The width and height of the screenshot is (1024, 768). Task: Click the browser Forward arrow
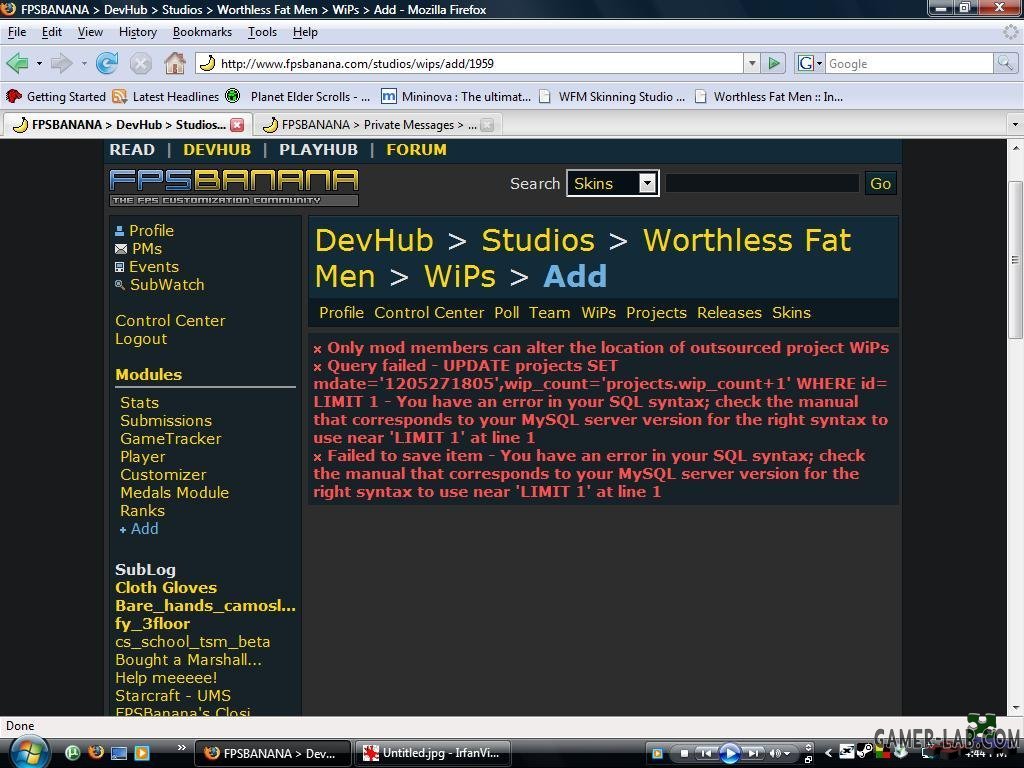pyautogui.click(x=61, y=63)
